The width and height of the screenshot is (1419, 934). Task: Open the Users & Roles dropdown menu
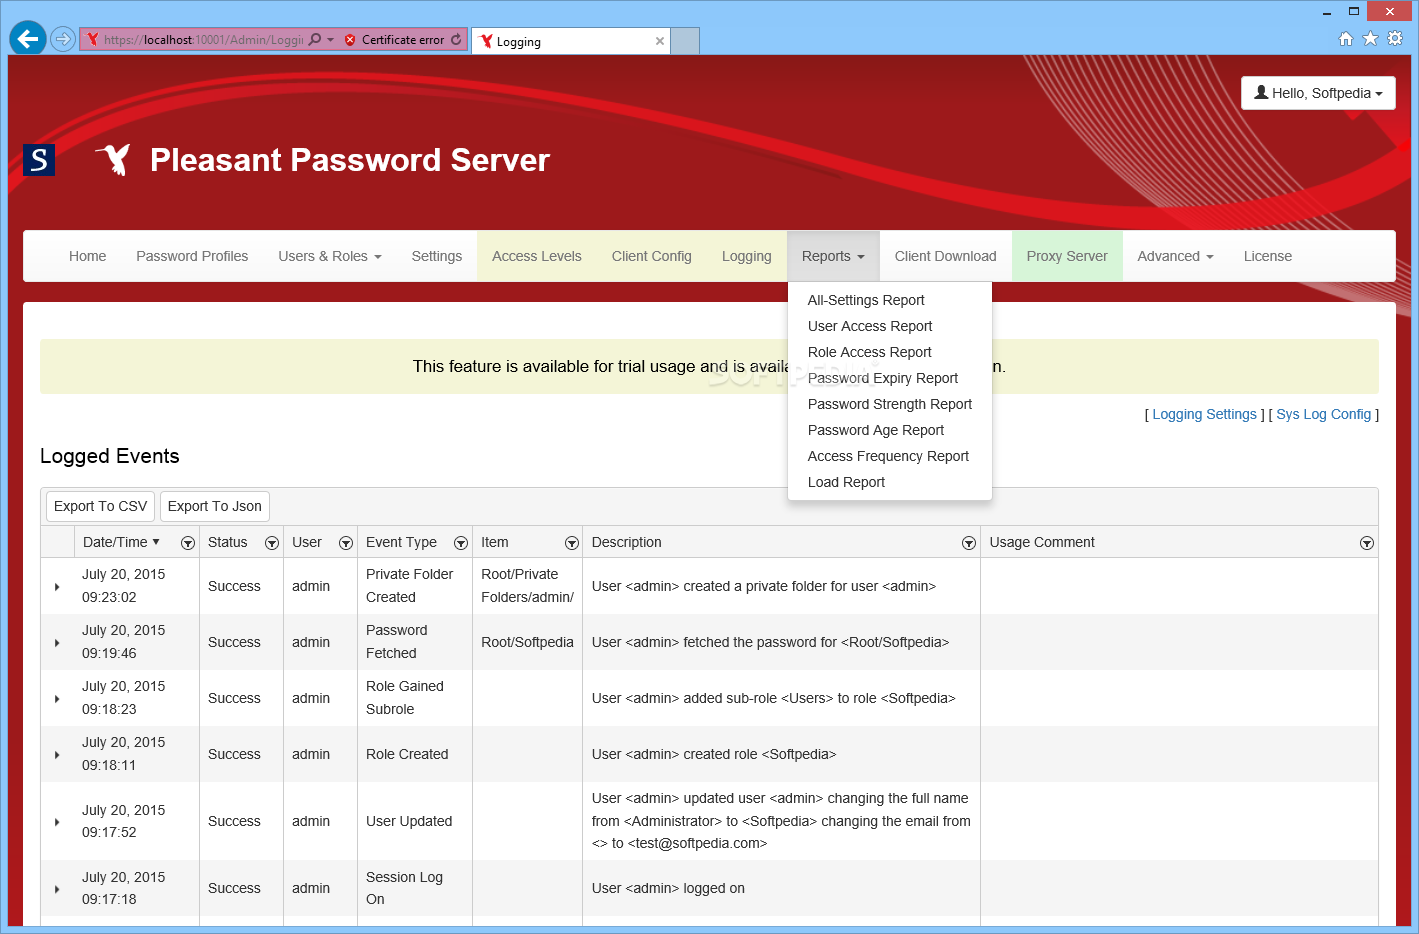point(330,256)
